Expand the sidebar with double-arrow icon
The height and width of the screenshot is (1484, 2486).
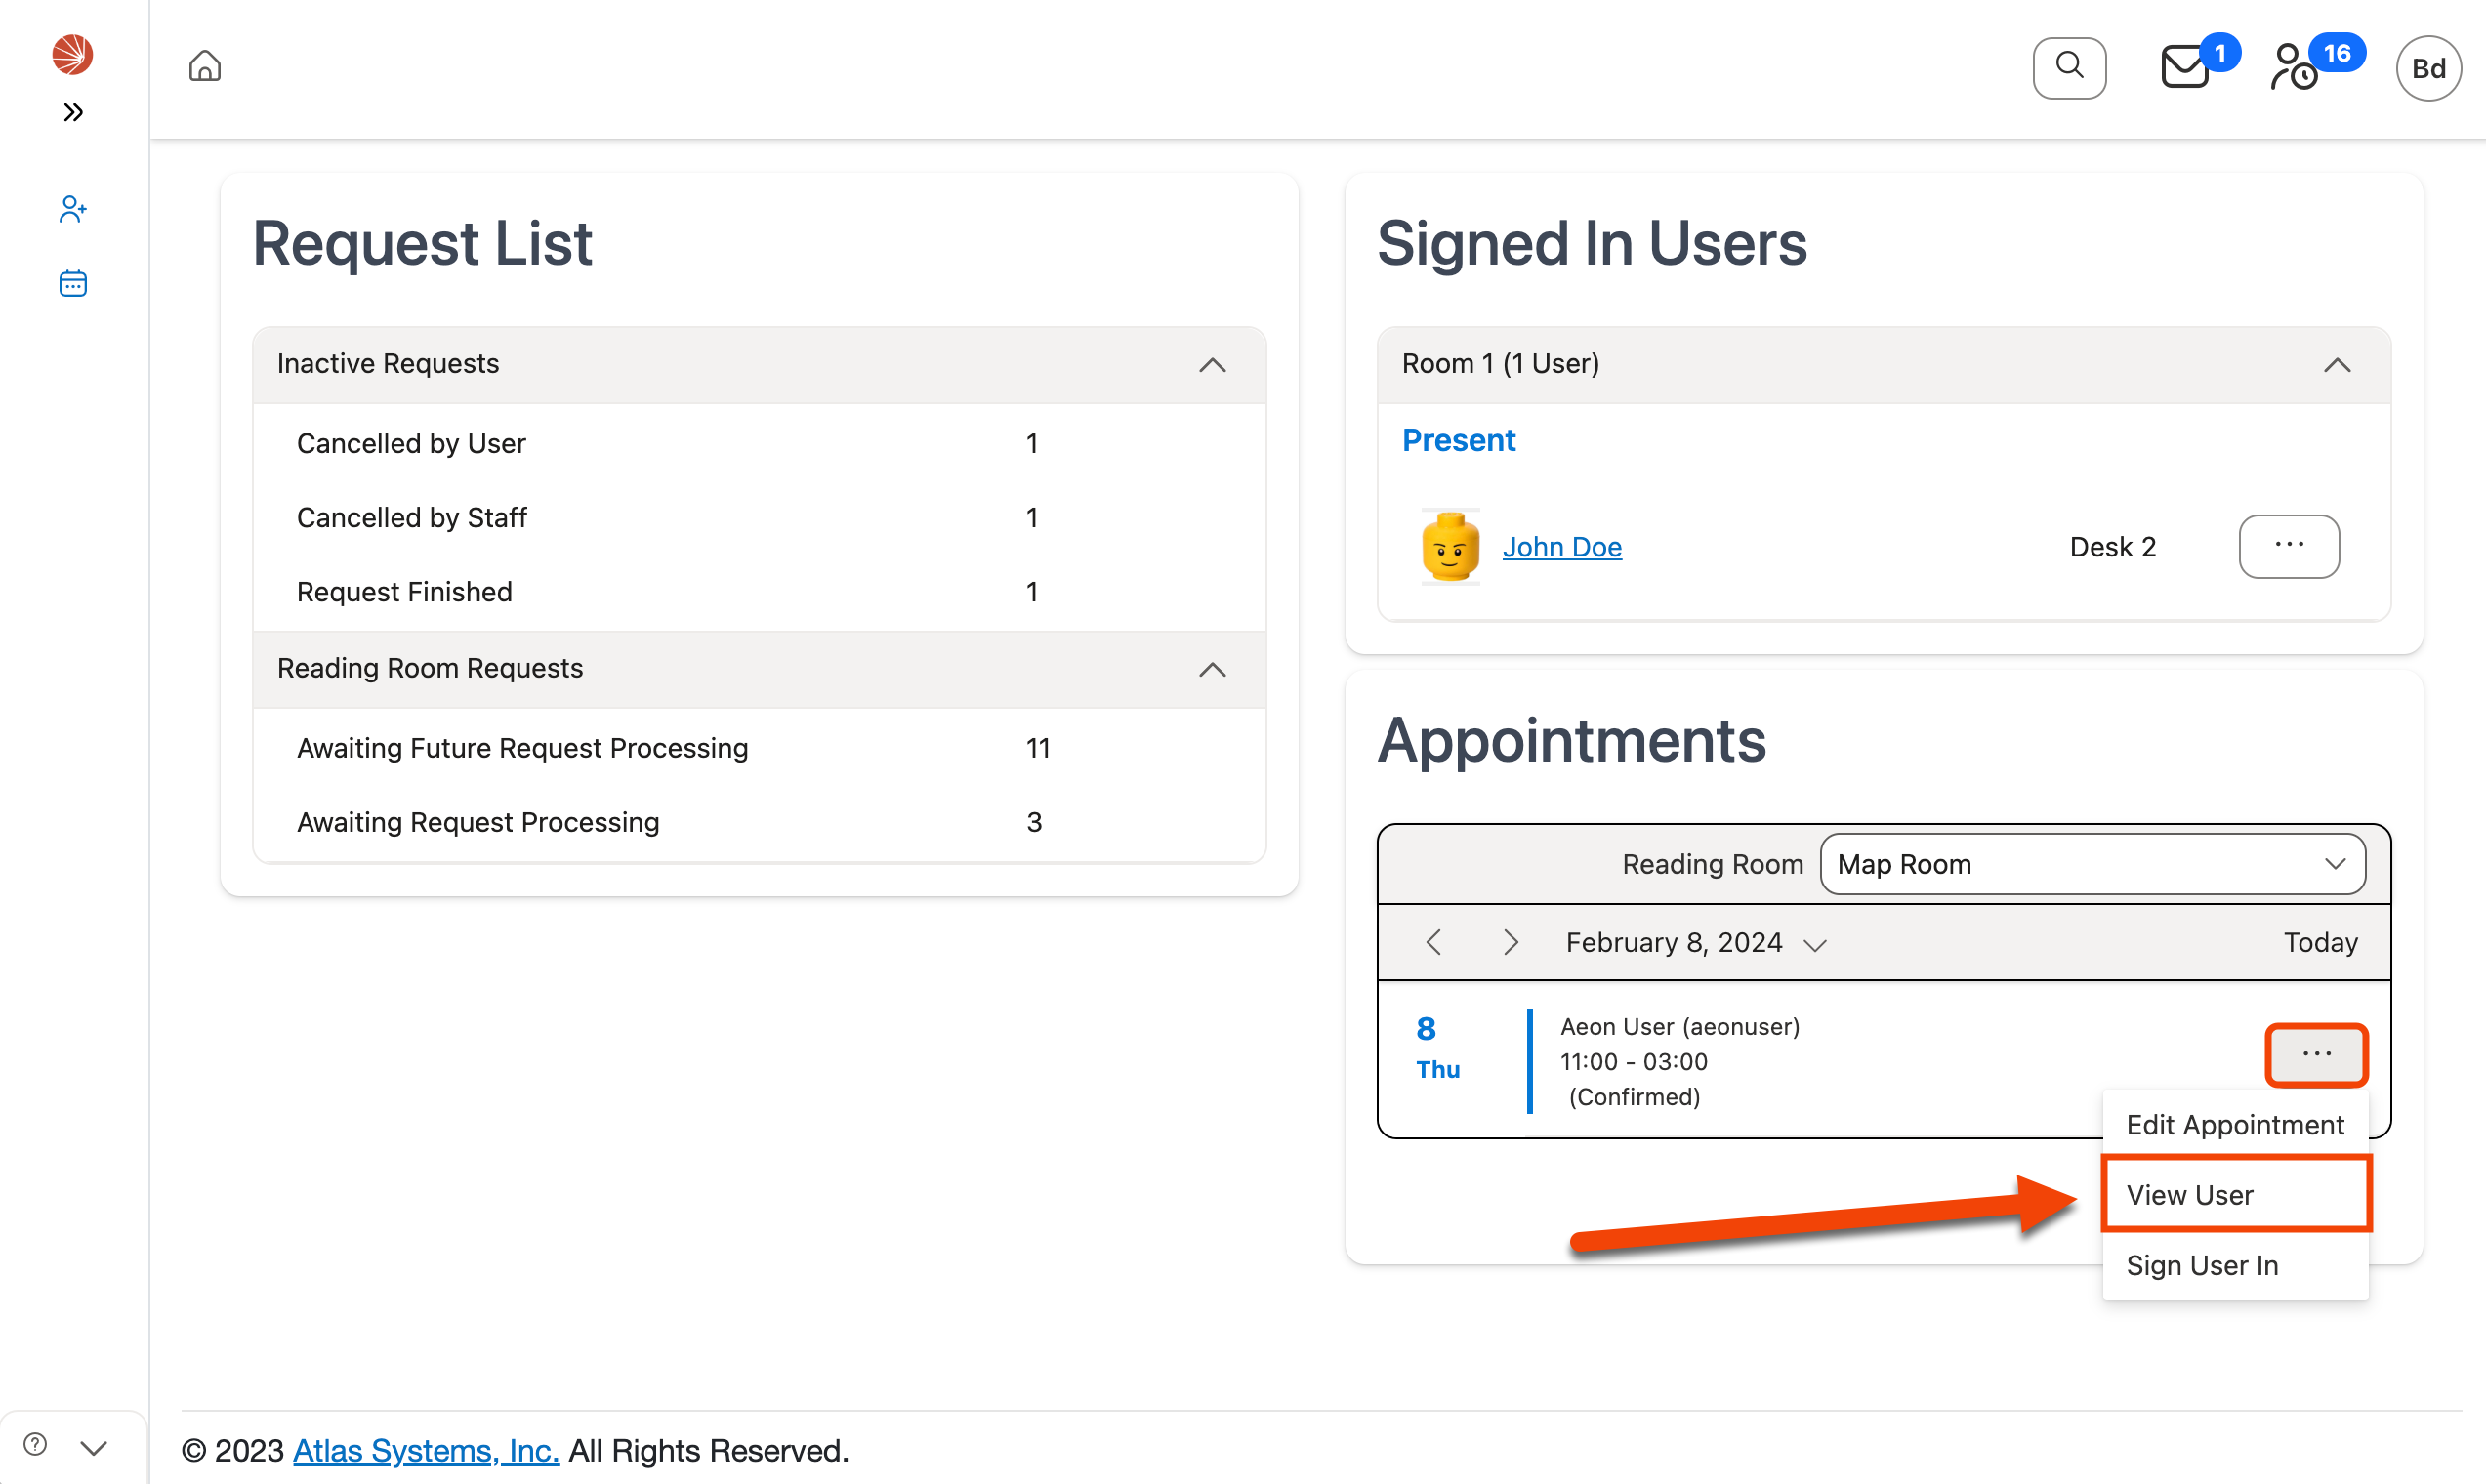click(x=71, y=112)
